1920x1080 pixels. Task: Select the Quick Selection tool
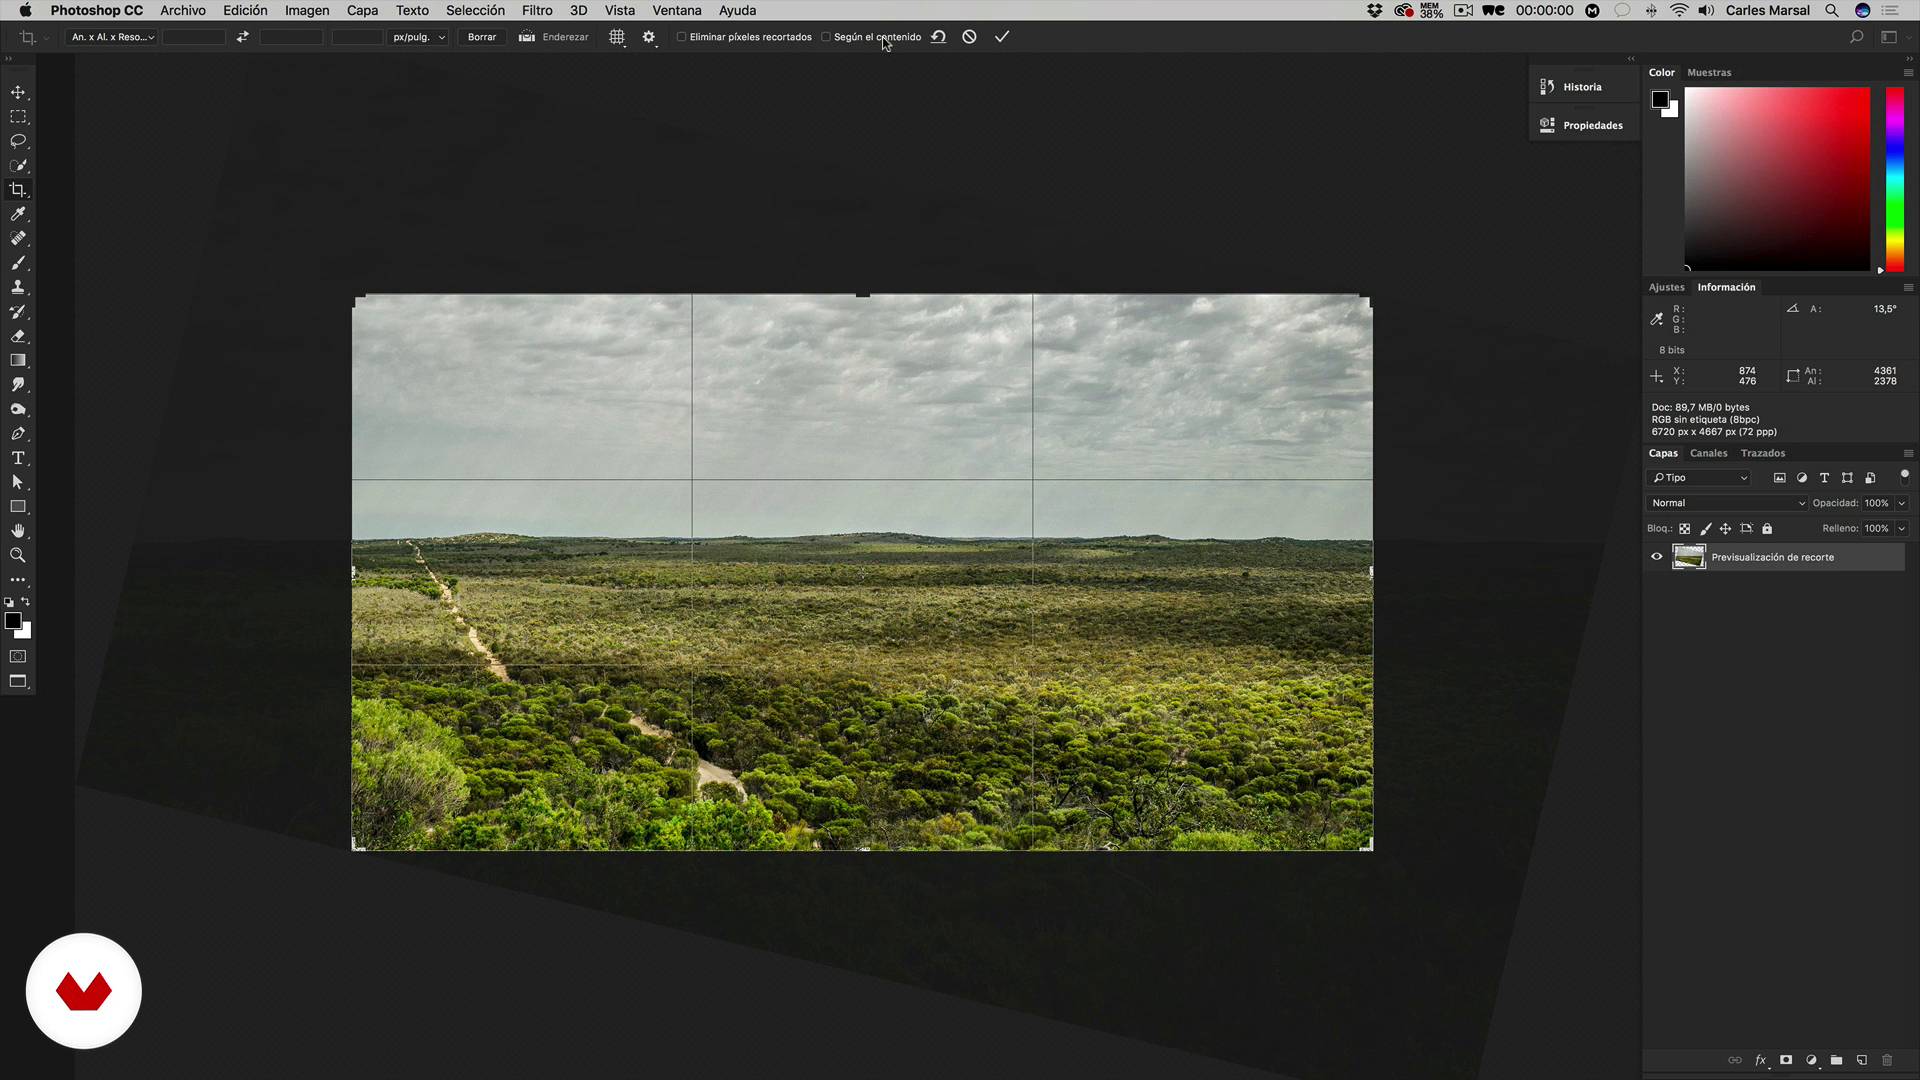click(18, 165)
